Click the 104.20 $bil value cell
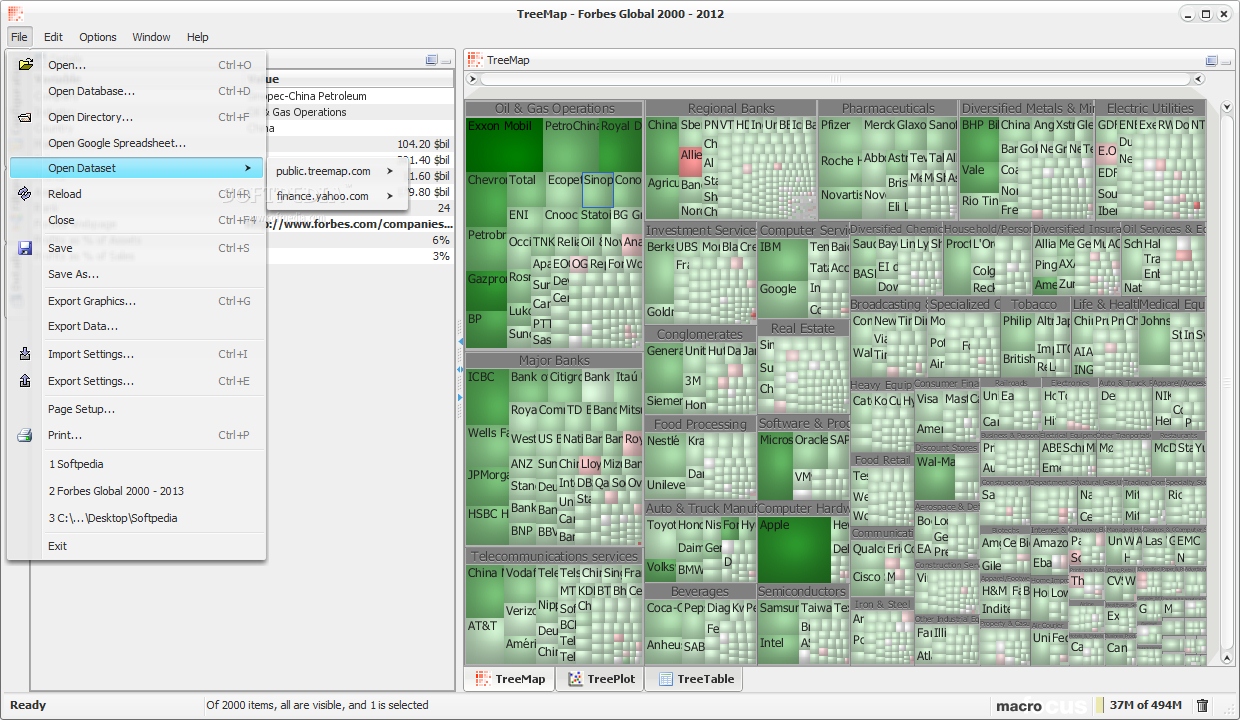The image size is (1240, 720). 350,144
